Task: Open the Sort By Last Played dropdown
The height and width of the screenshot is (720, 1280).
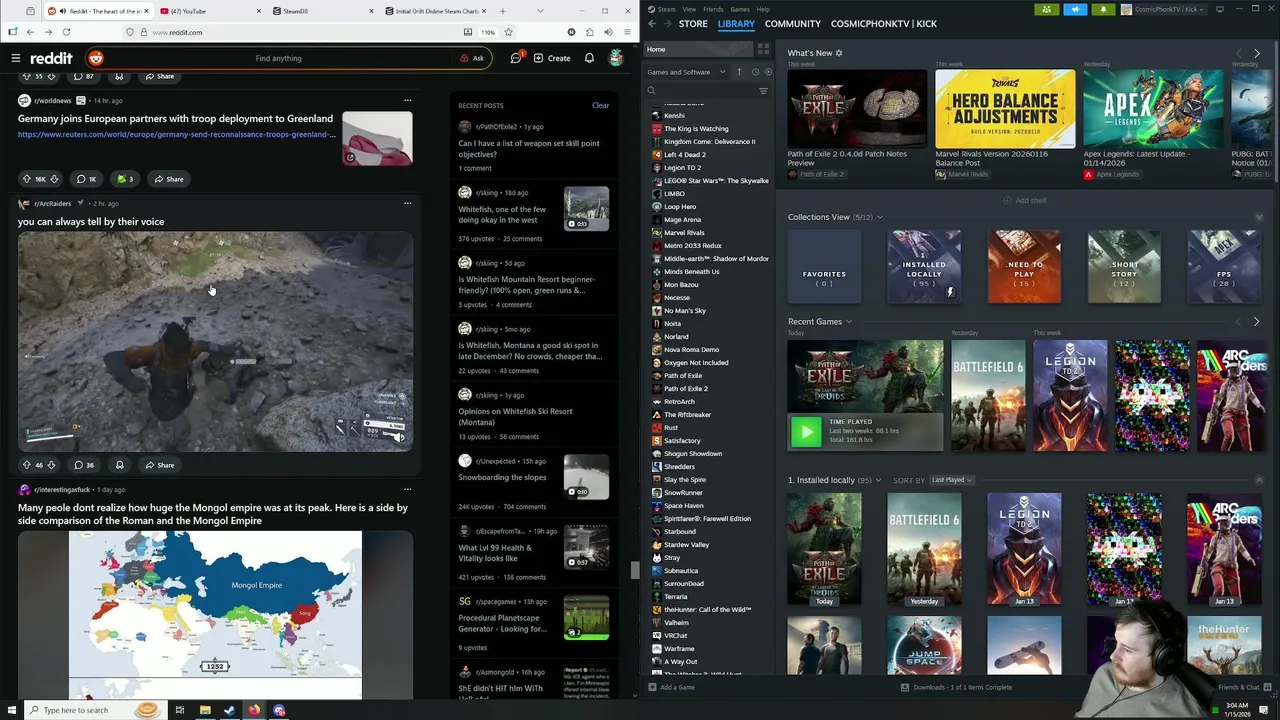Action: coord(952,480)
